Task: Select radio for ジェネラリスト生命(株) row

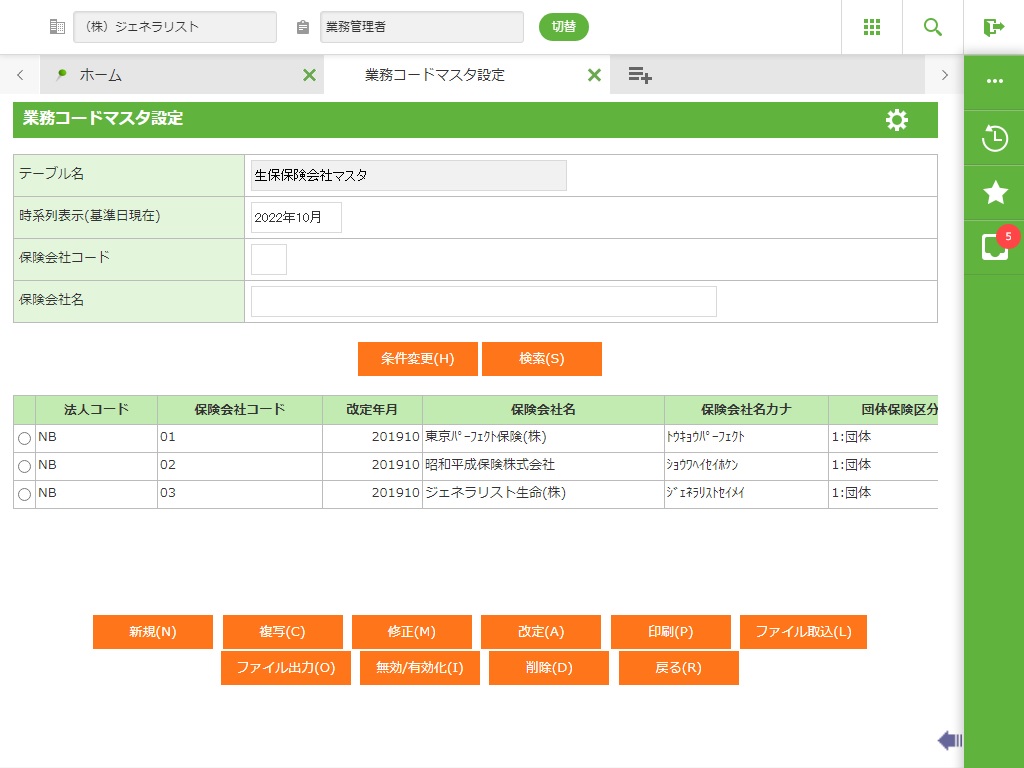Action: coord(24,494)
